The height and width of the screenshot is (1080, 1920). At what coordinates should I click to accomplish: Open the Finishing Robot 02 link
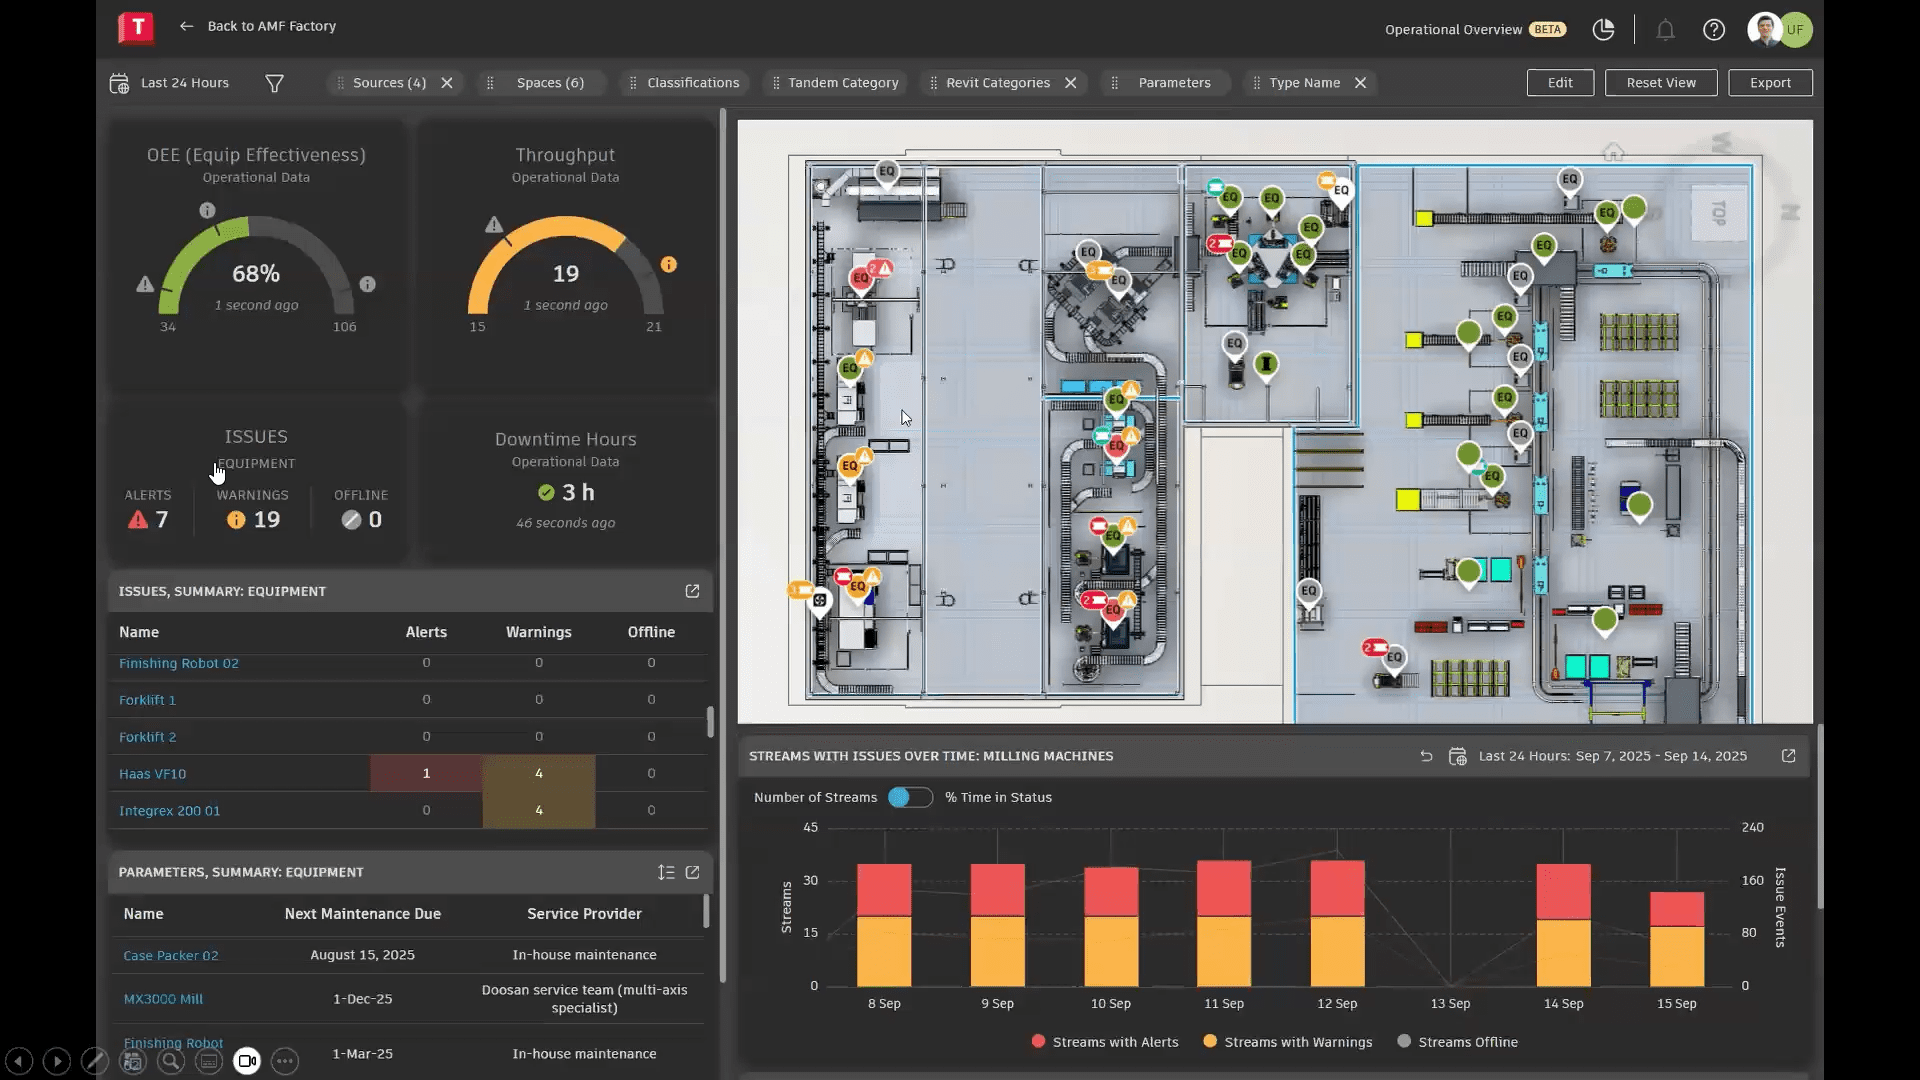(178, 663)
